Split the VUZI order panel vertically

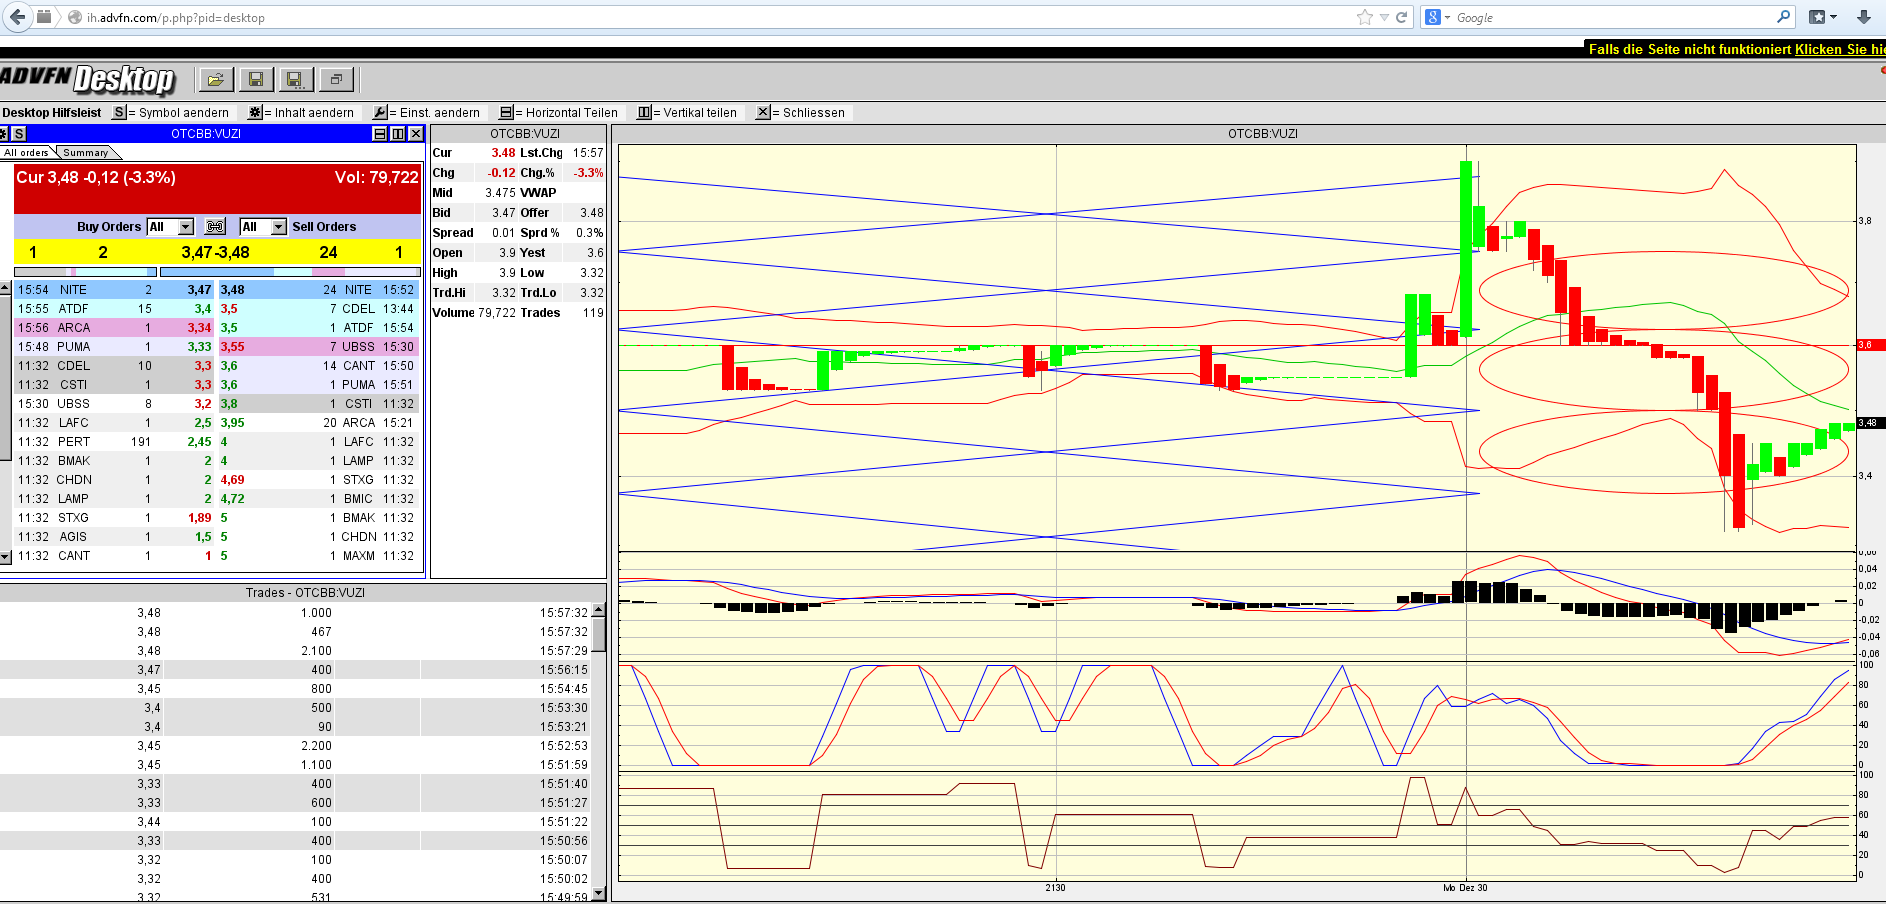[x=398, y=134]
